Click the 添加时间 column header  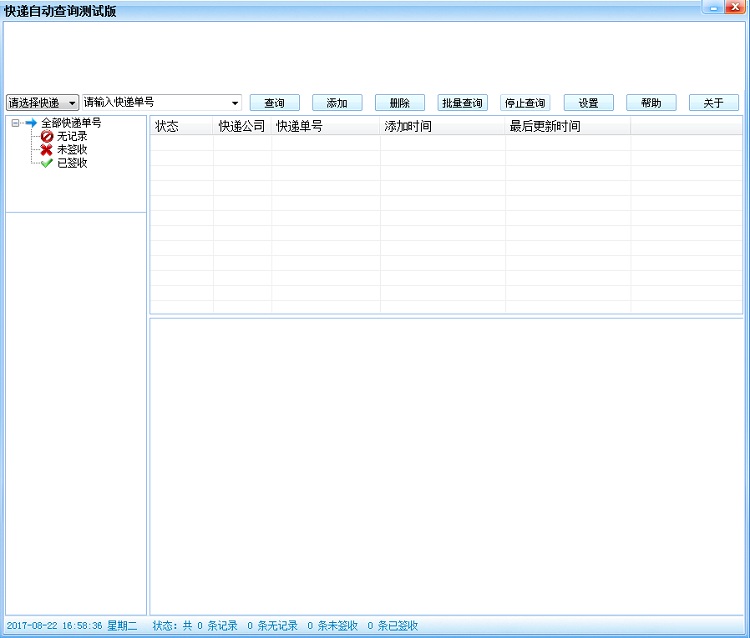click(x=442, y=127)
